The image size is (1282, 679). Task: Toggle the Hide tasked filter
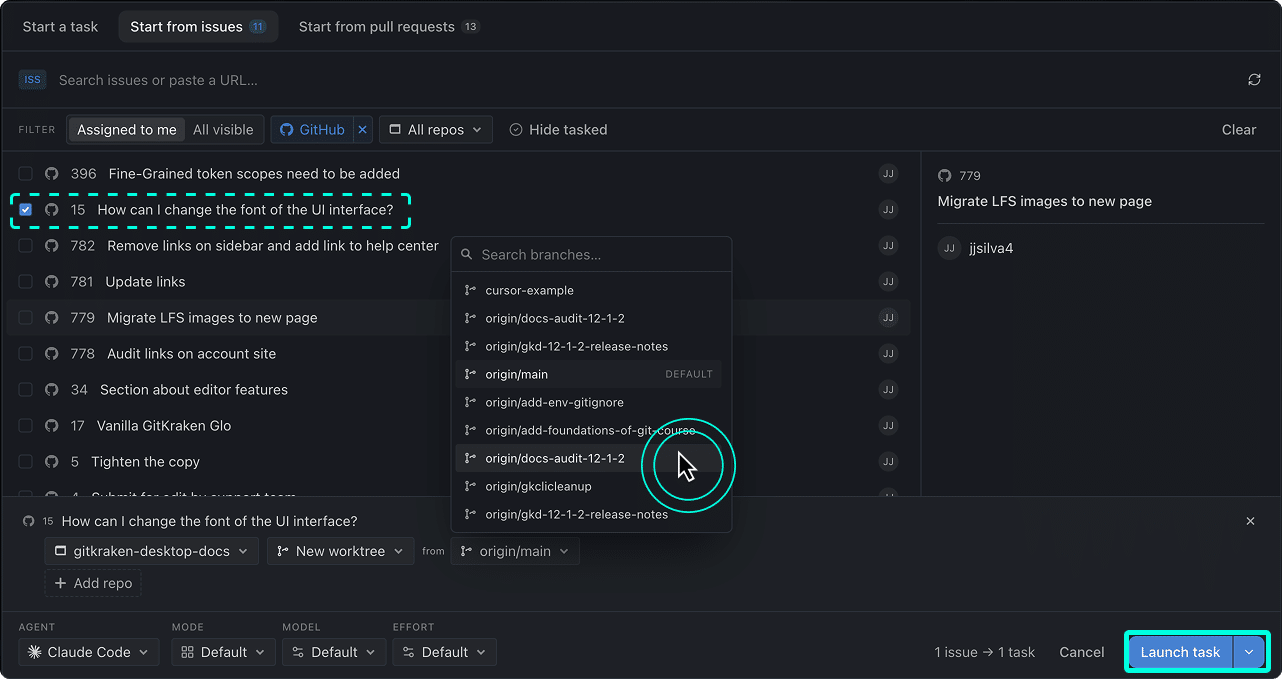(x=558, y=130)
